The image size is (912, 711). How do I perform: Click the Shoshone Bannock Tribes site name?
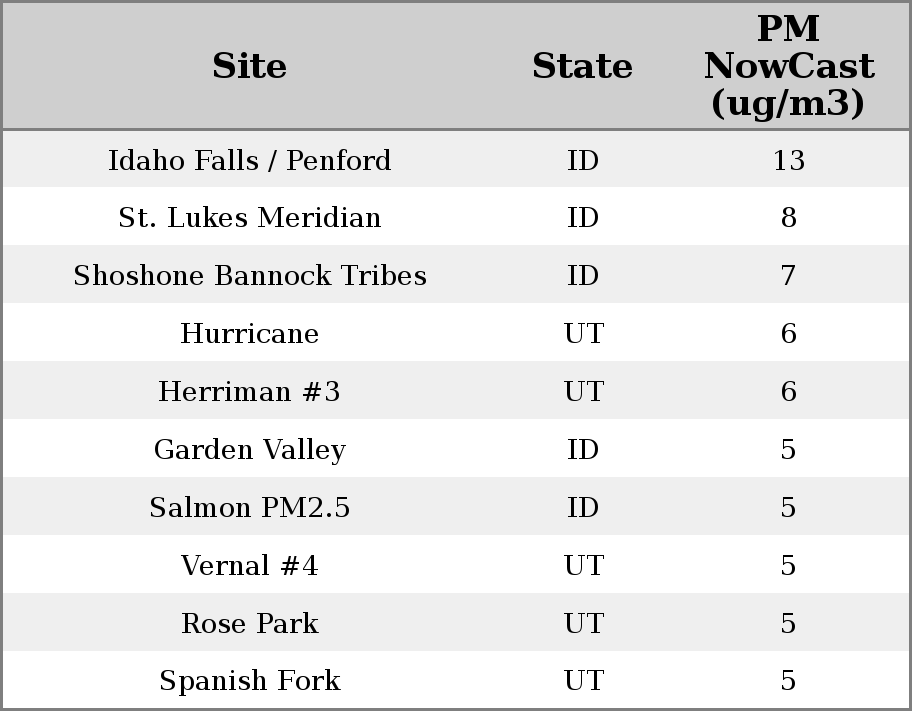[x=249, y=276]
